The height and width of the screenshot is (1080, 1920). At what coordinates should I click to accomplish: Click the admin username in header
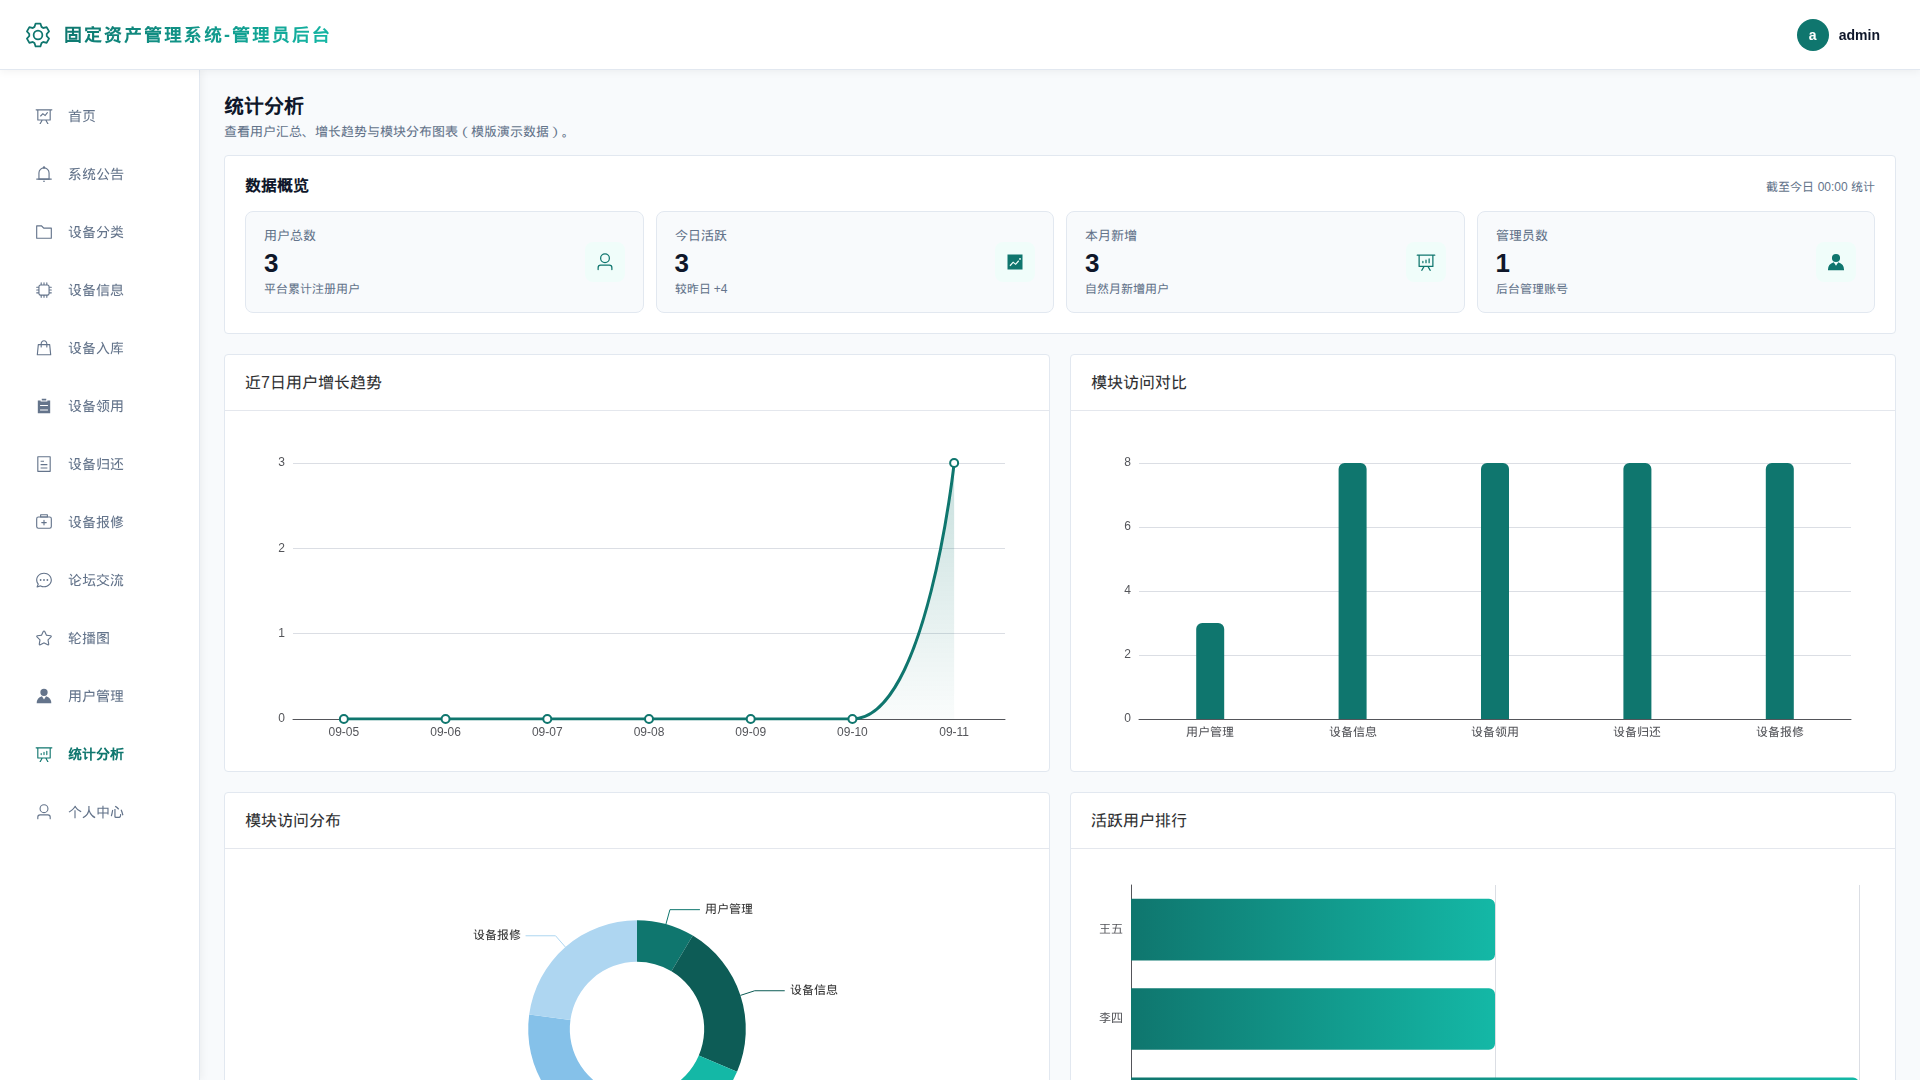pyautogui.click(x=1859, y=35)
